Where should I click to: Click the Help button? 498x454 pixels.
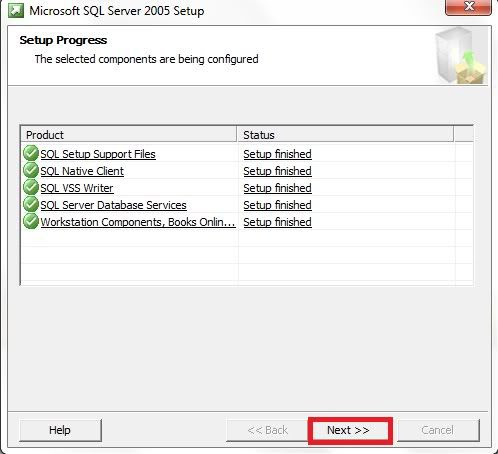point(60,430)
